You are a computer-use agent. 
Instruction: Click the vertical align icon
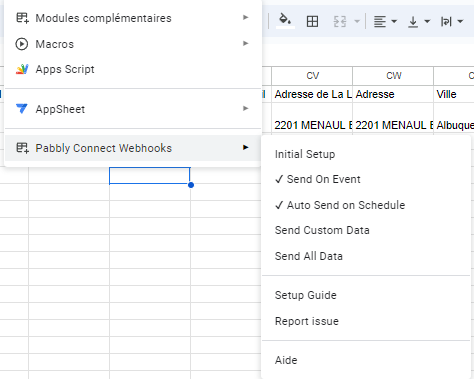pos(413,22)
